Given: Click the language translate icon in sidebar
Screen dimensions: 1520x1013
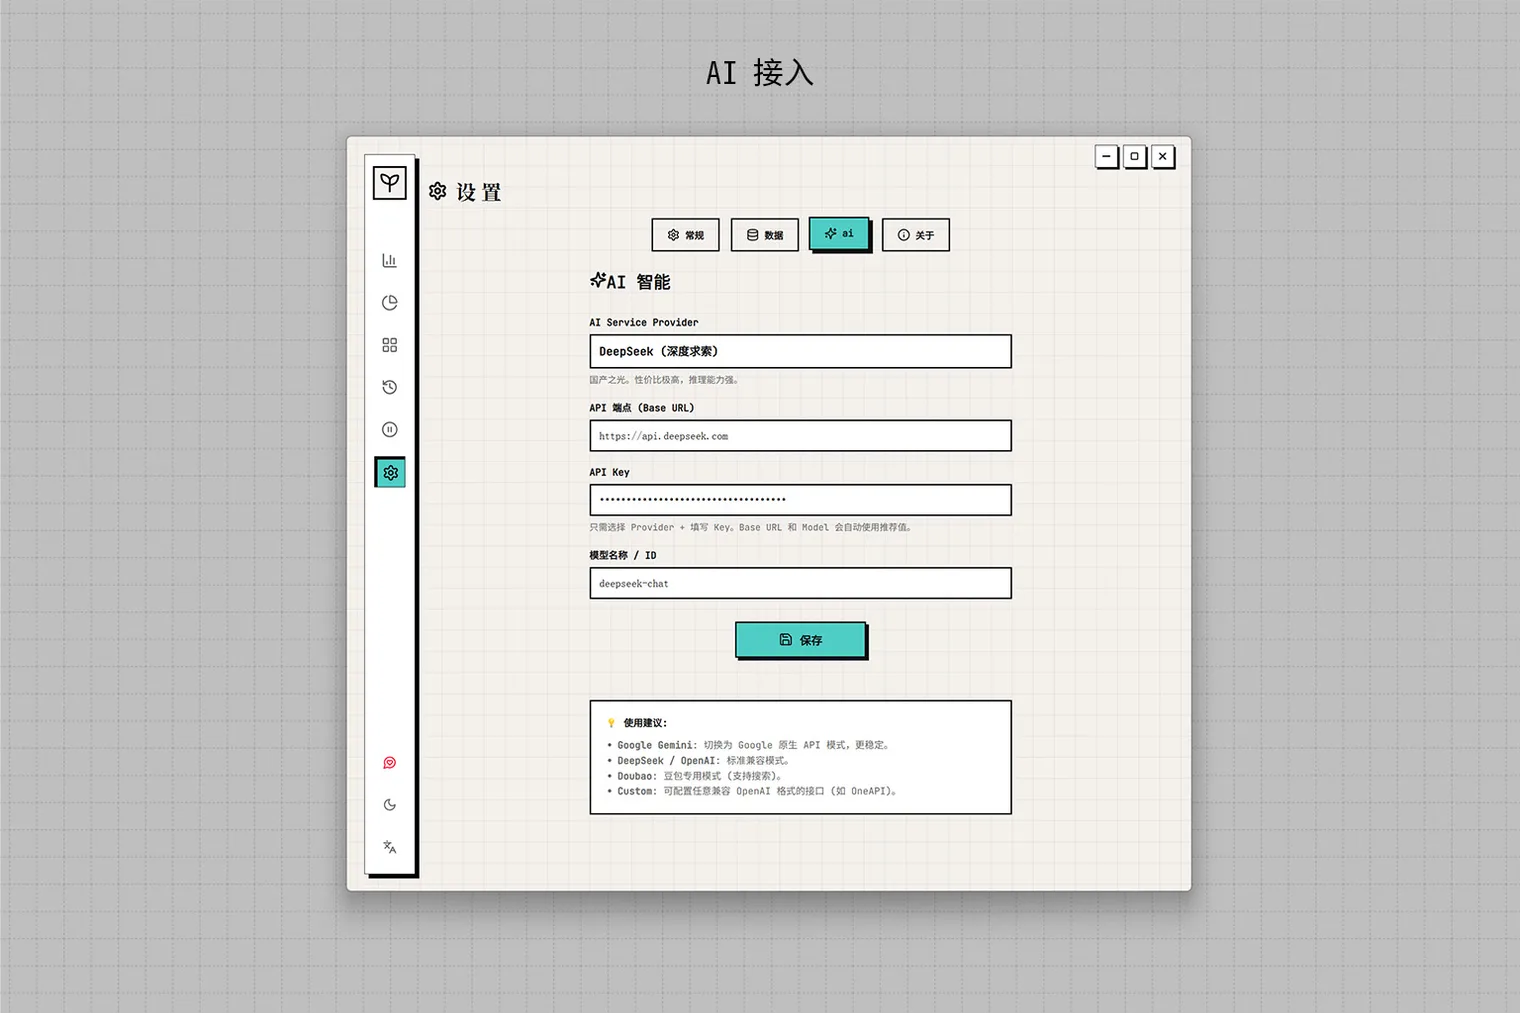Looking at the screenshot, I should [390, 847].
